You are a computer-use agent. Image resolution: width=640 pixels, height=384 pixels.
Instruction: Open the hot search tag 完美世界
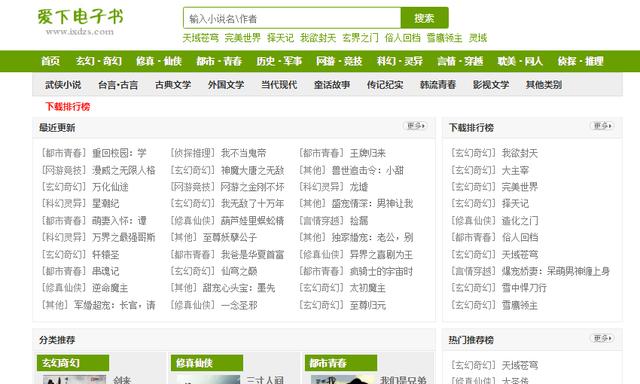(x=242, y=38)
